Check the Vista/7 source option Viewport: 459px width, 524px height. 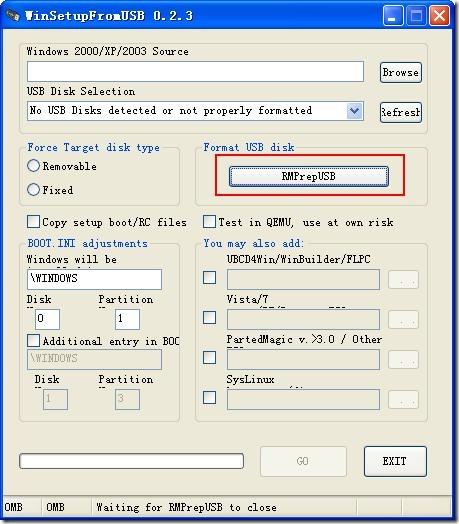click(210, 317)
